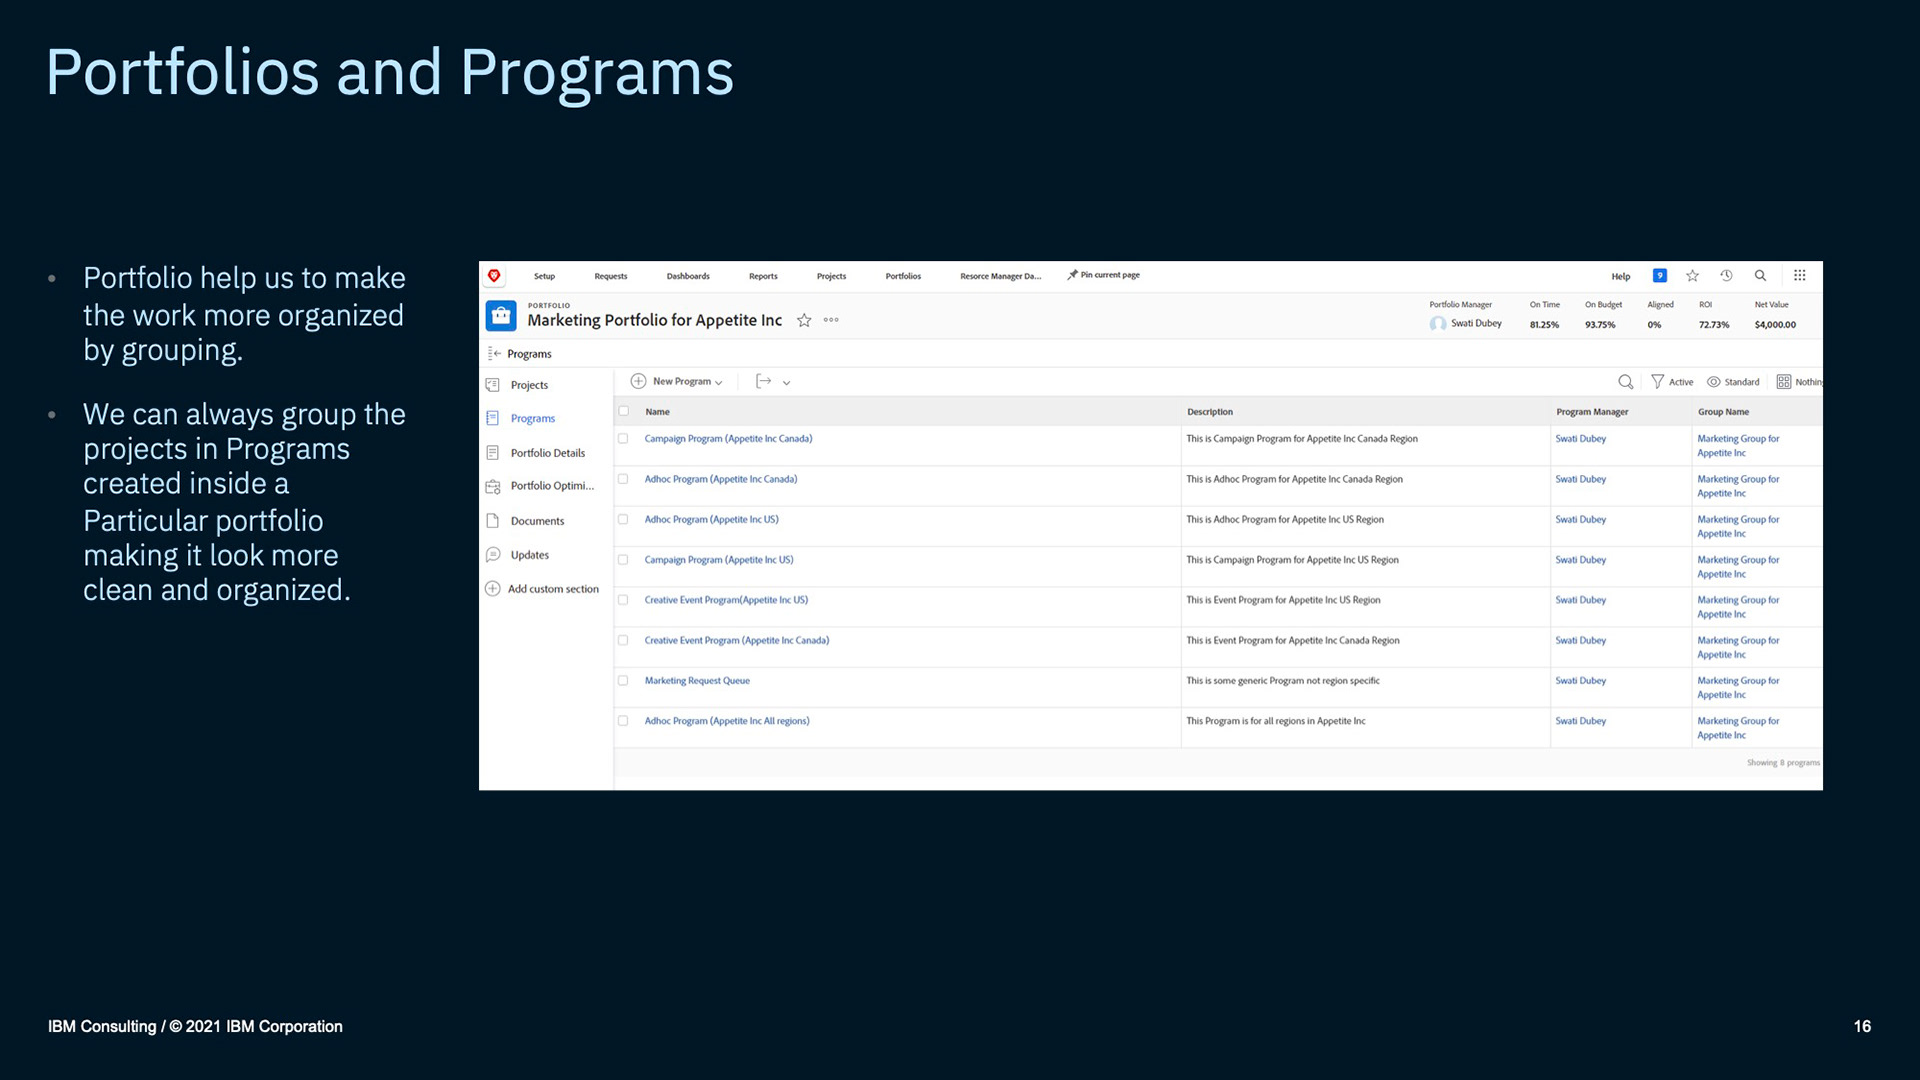Open the Active filter funnel
The image size is (1920, 1080).
1657,382
